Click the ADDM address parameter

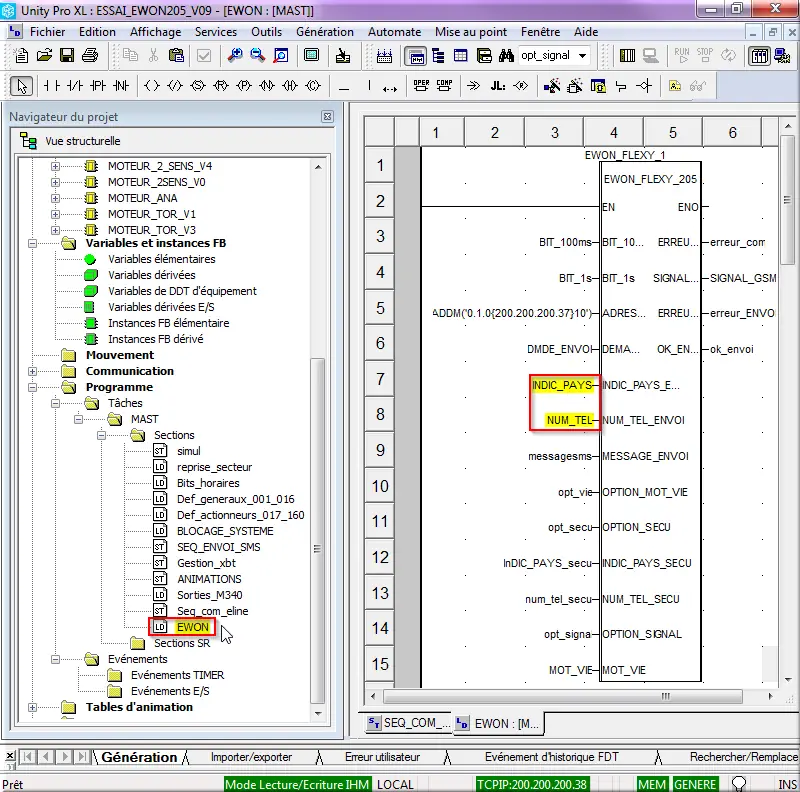coord(512,313)
